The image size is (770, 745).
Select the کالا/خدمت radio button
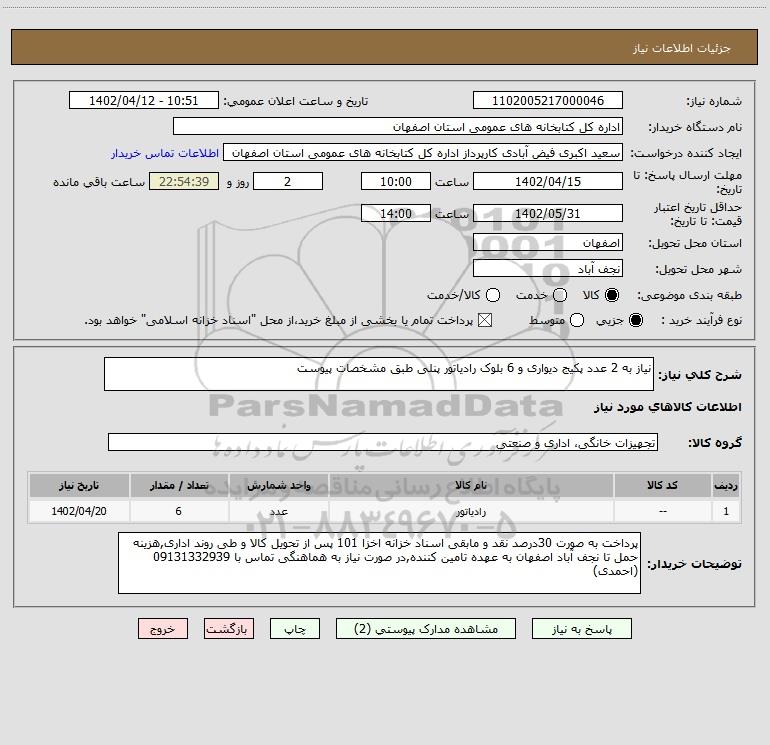493,295
